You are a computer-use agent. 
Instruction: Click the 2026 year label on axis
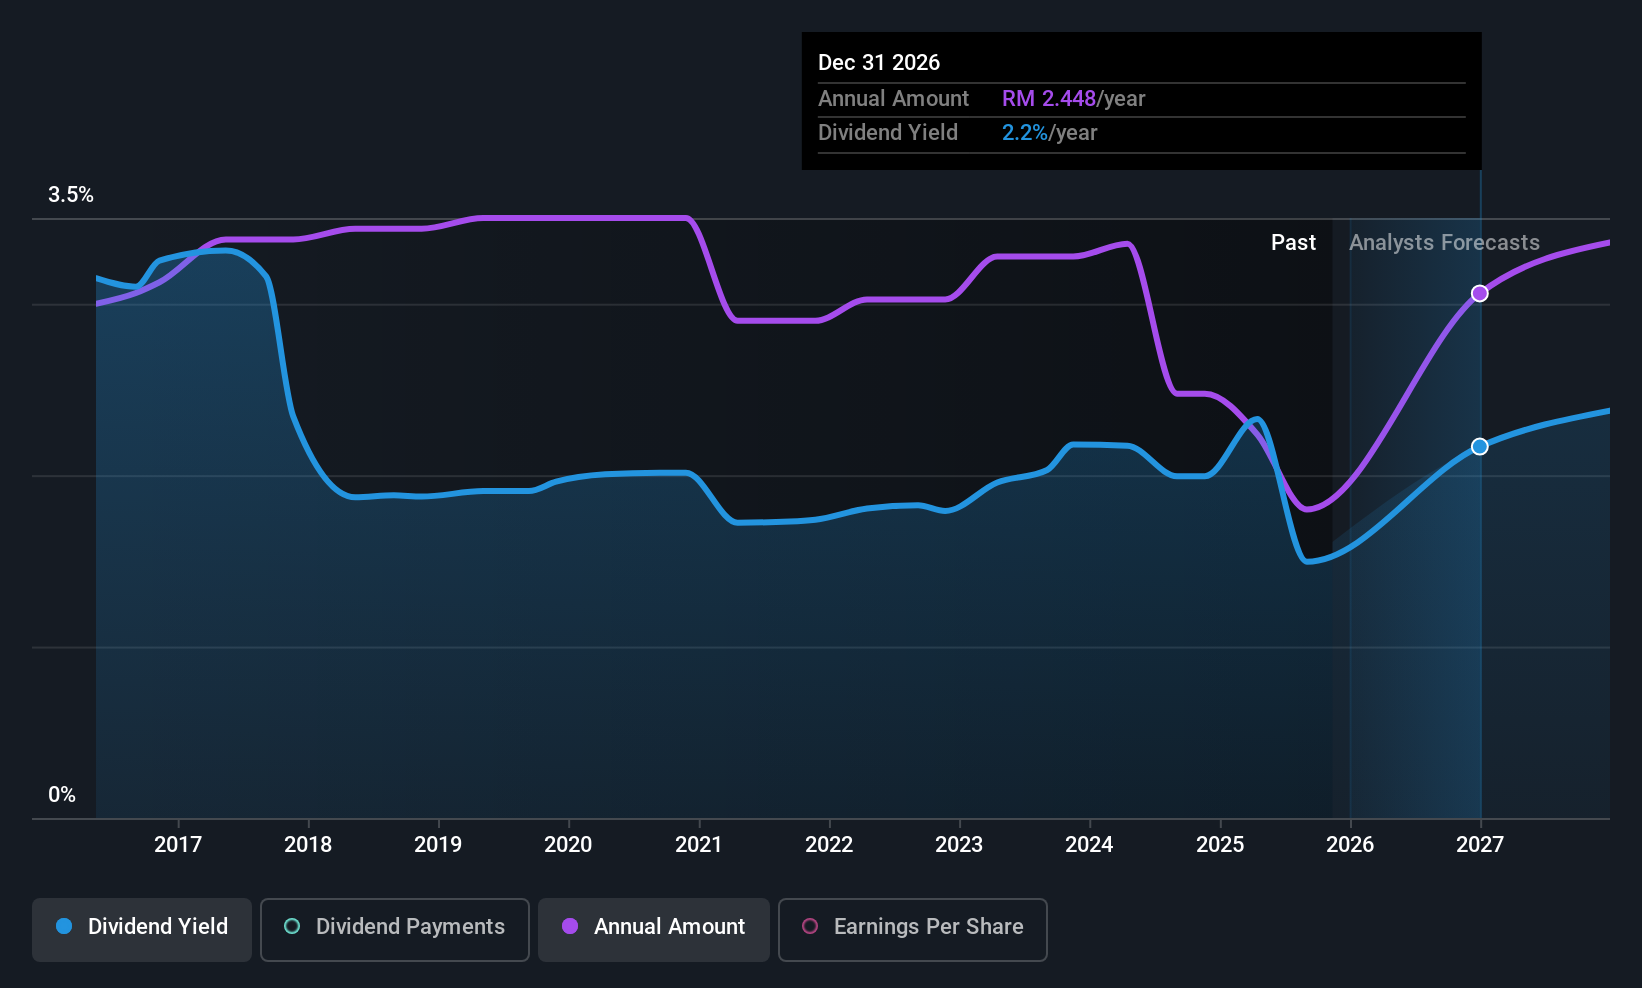[1350, 844]
